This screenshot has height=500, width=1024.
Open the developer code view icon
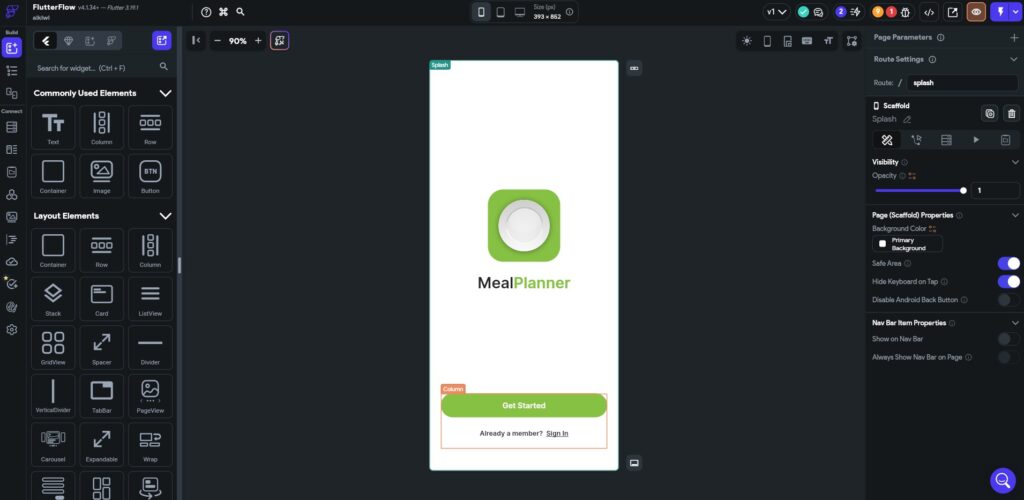pyautogui.click(x=929, y=12)
